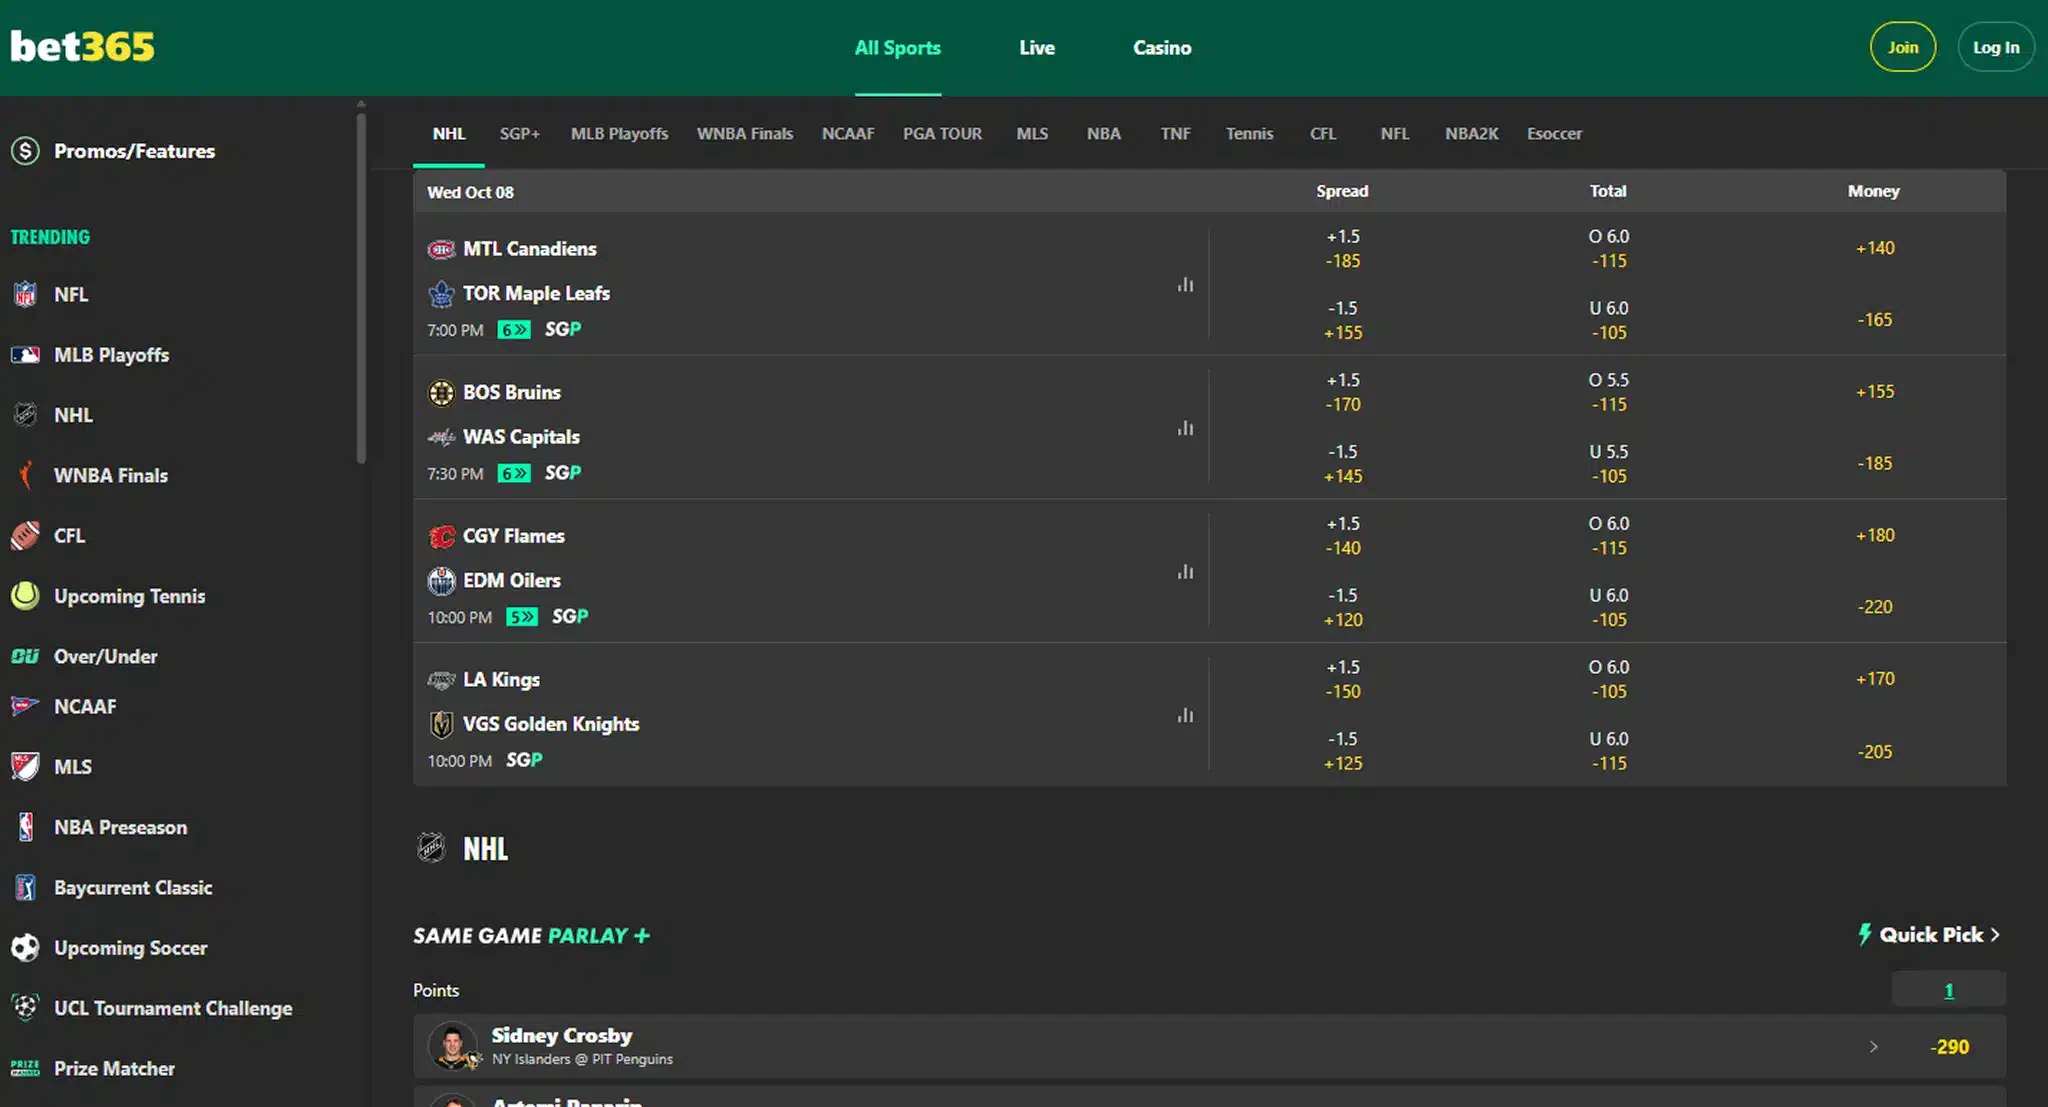
Task: Select MTL Canadiens +140 moneyline
Action: point(1874,248)
